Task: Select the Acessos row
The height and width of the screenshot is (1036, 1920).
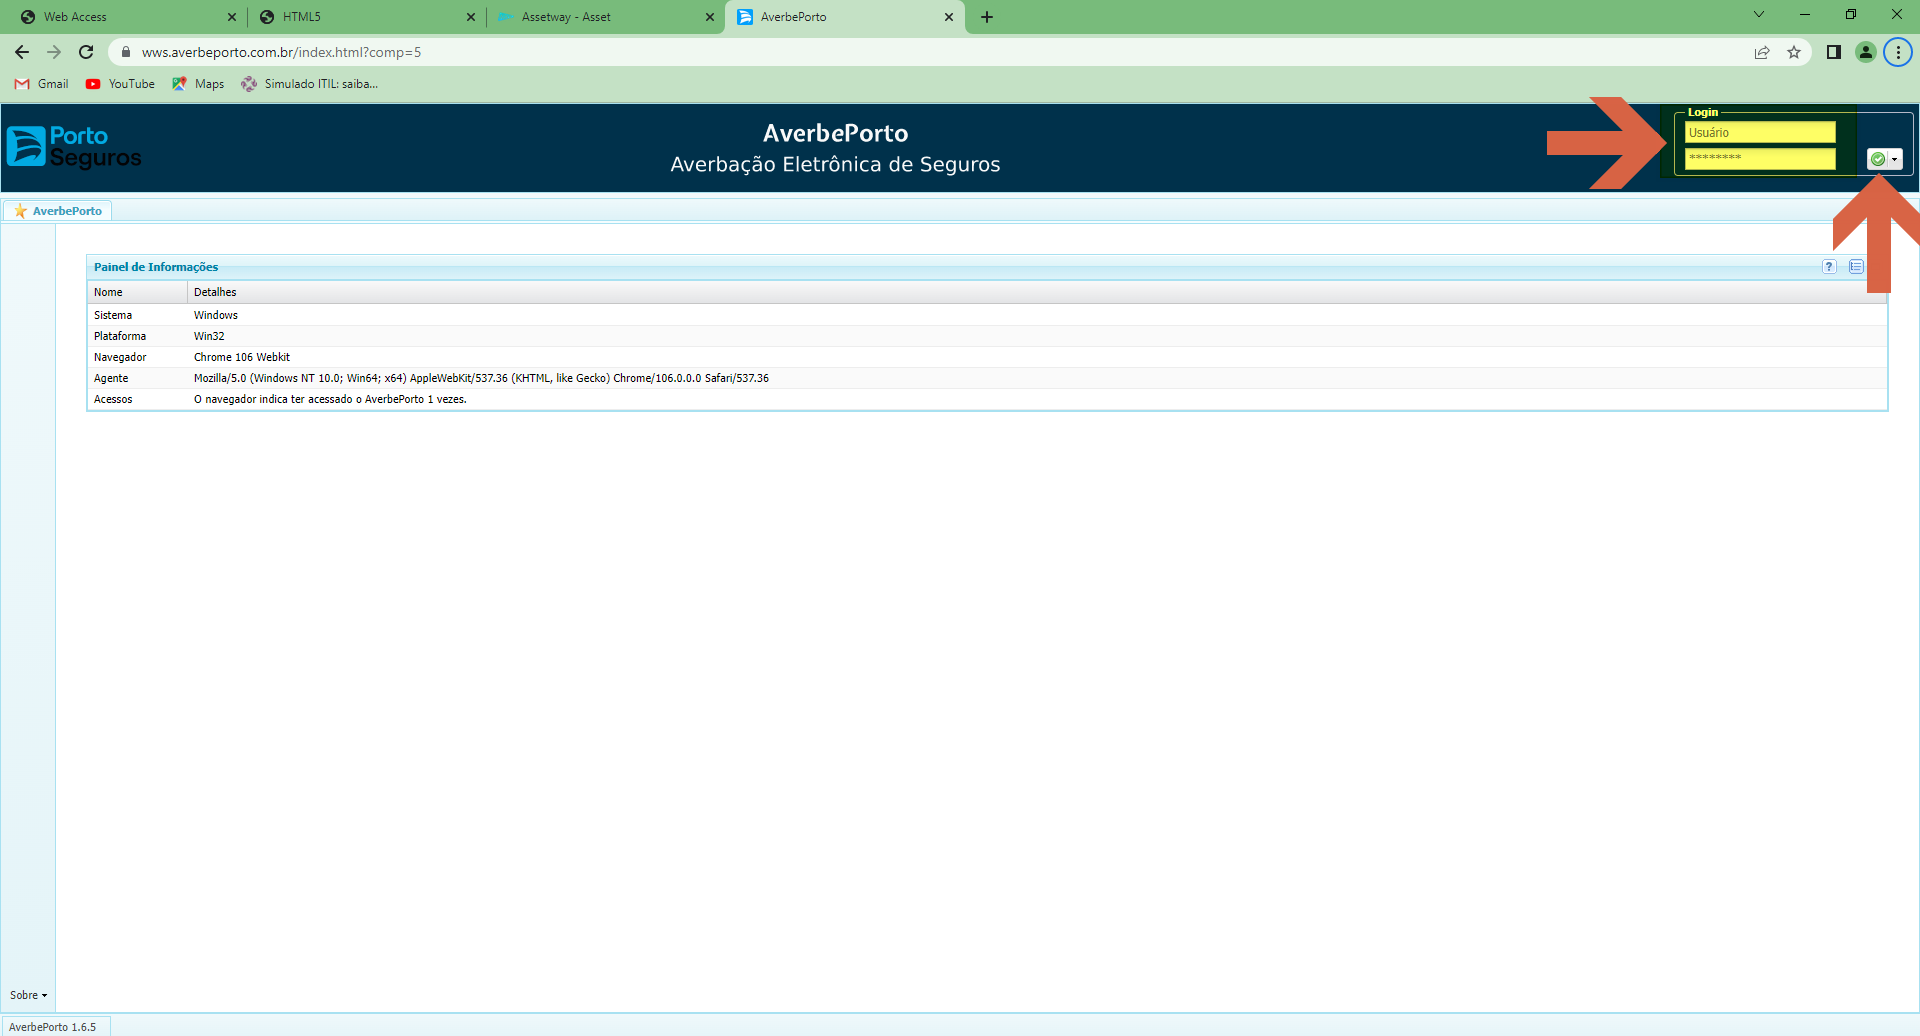Action: tap(987, 399)
